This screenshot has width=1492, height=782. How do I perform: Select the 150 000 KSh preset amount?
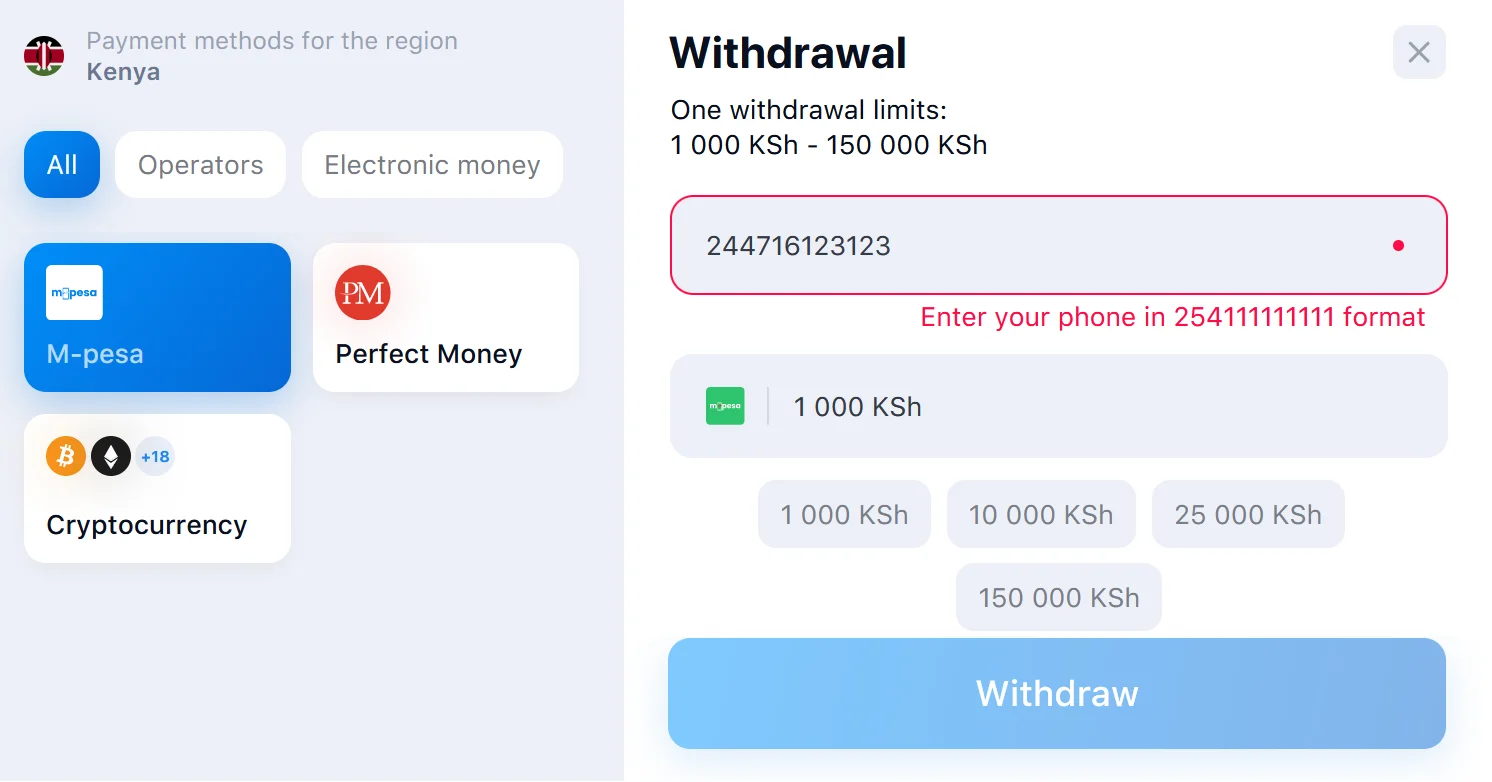click(x=1059, y=597)
